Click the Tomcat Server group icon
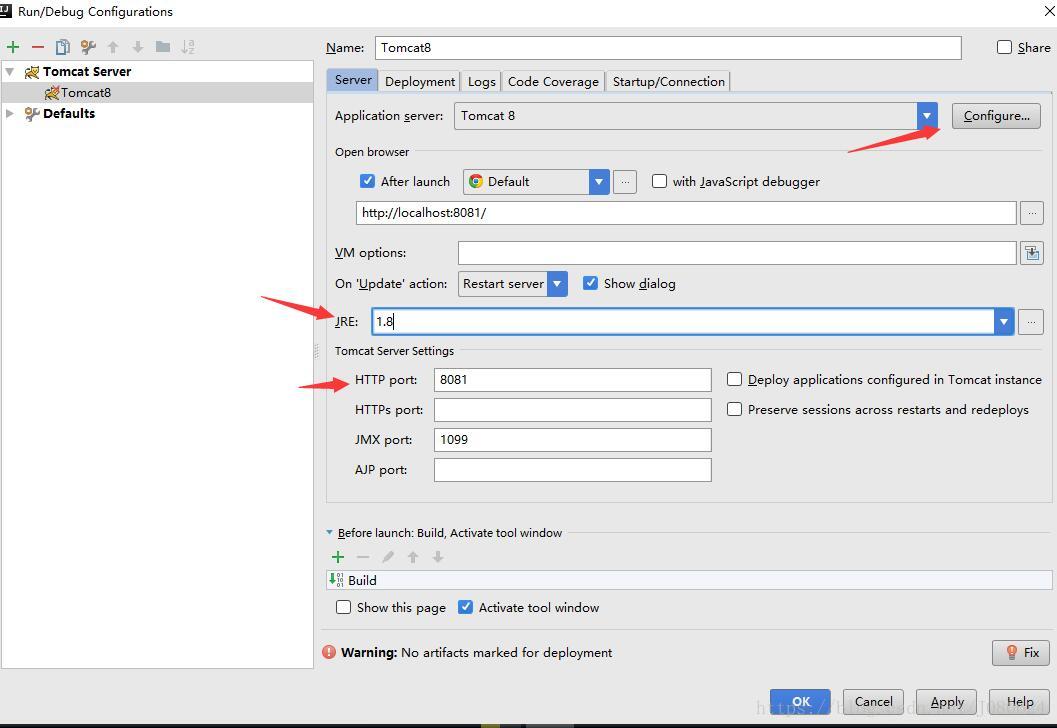1057x728 pixels. [x=32, y=71]
